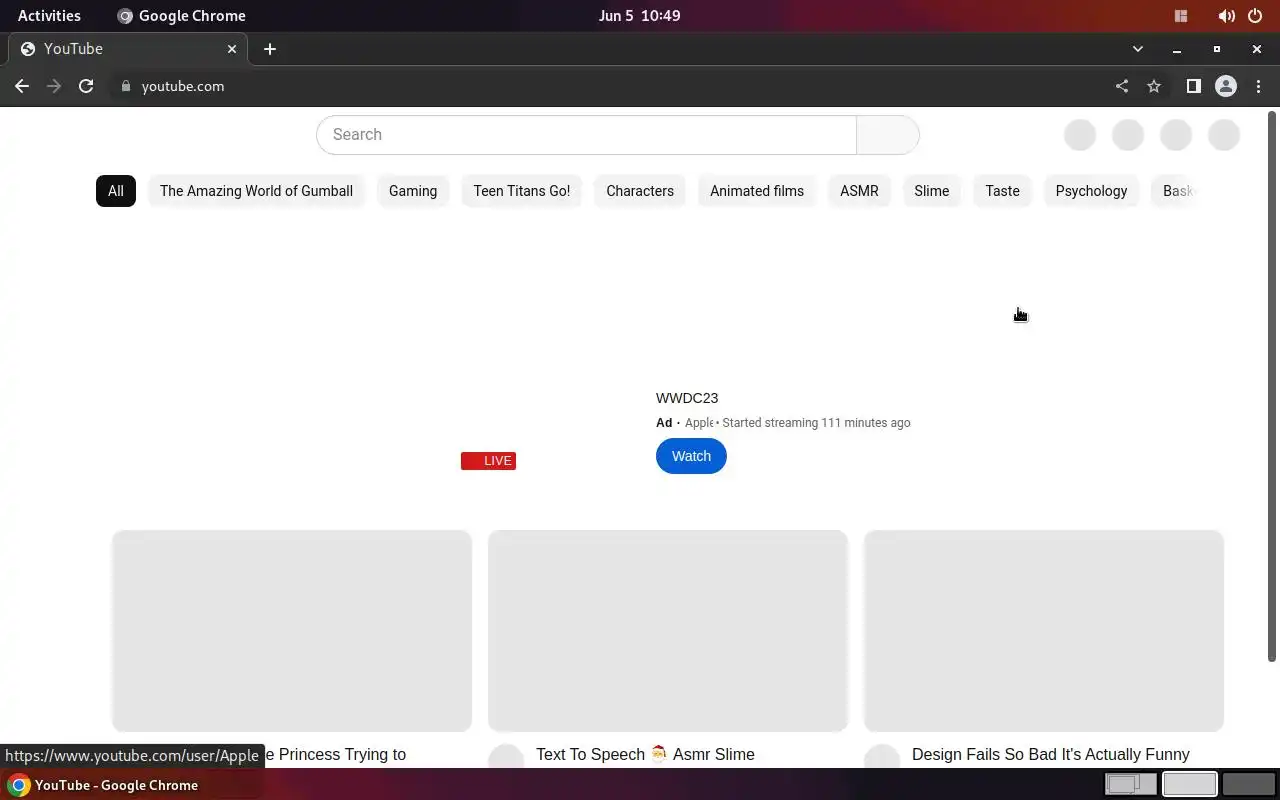
Task: Switch to the second workspace thumbnail
Action: [1190, 785]
